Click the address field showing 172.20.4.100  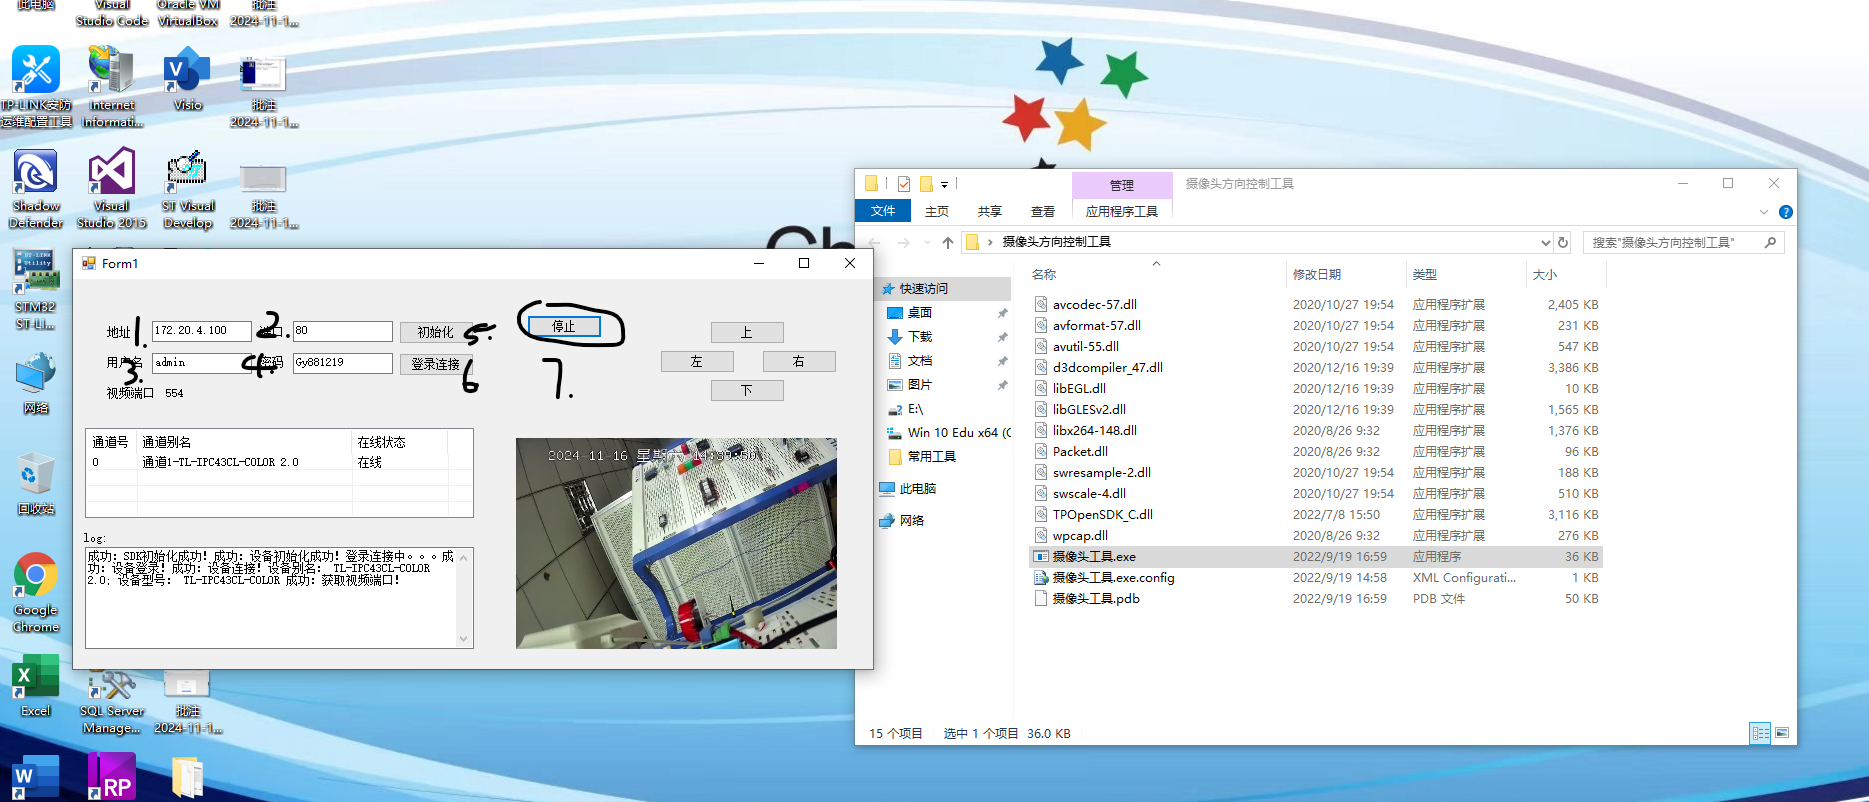click(x=201, y=331)
